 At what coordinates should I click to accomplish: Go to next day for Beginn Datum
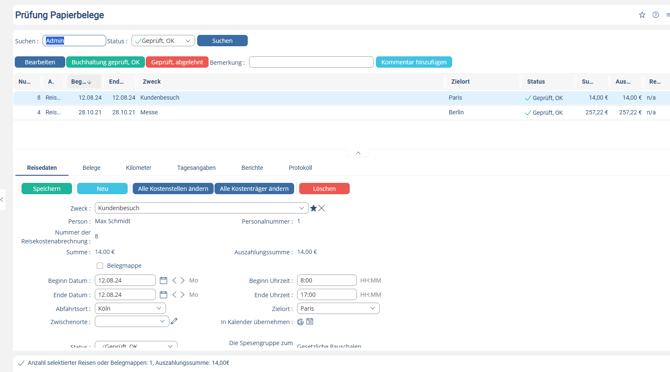pos(182,281)
